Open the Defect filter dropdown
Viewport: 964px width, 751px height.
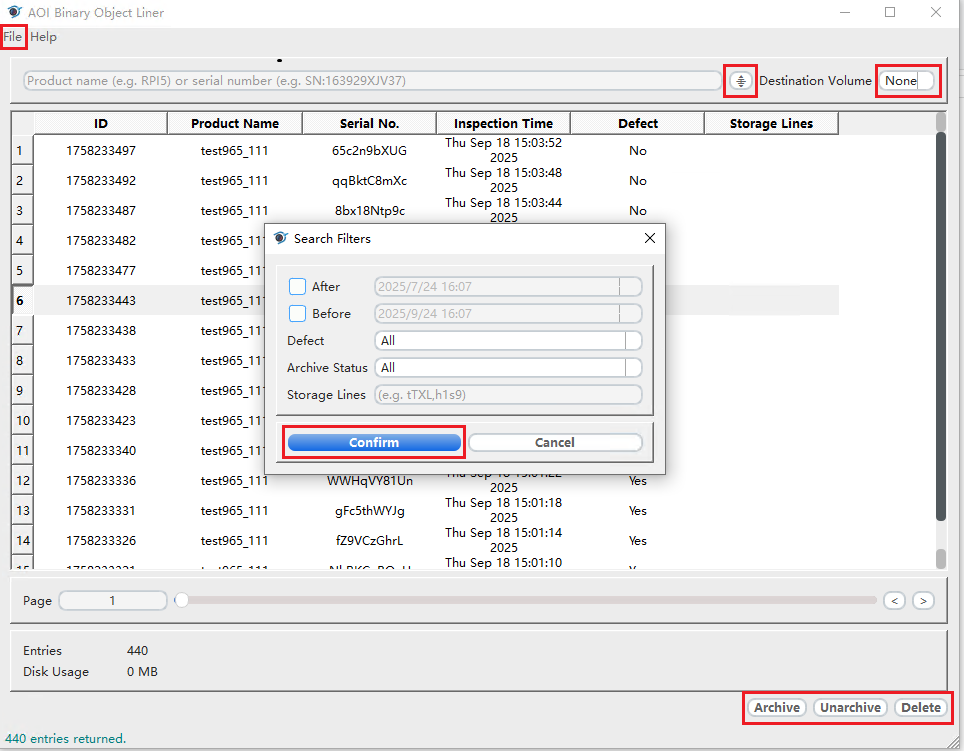pos(508,341)
